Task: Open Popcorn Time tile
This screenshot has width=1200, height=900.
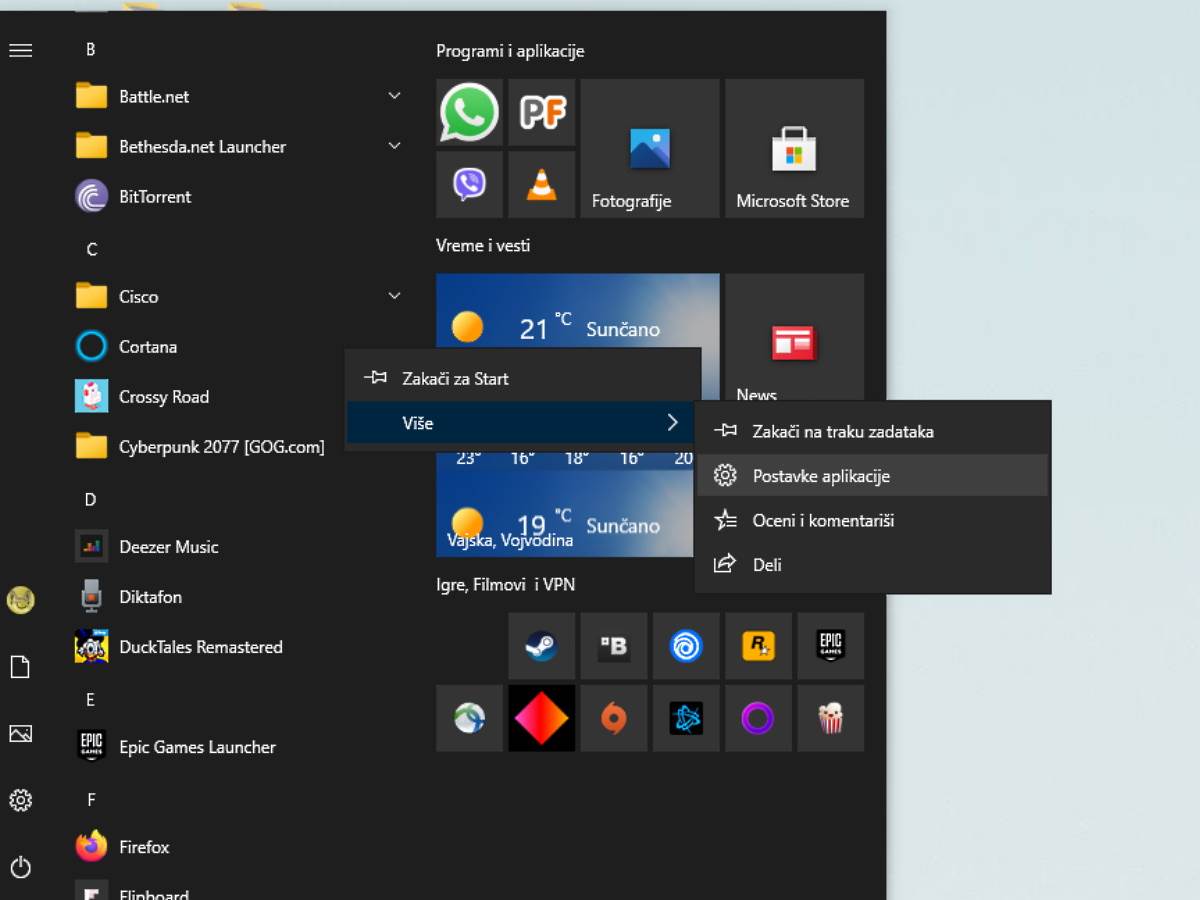Action: 830,718
